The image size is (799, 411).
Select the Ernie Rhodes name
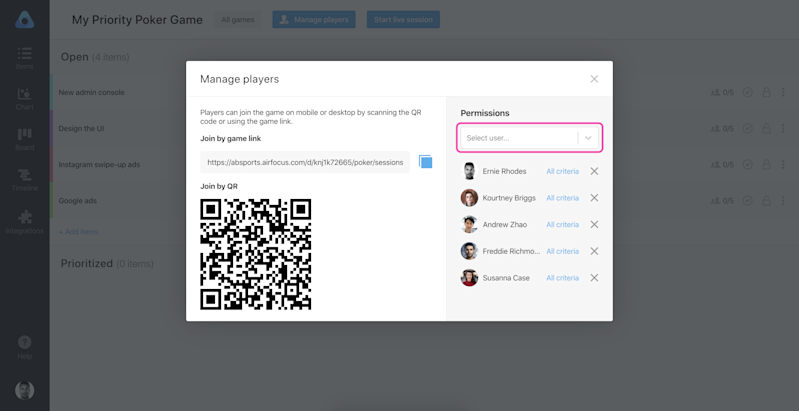(504, 171)
